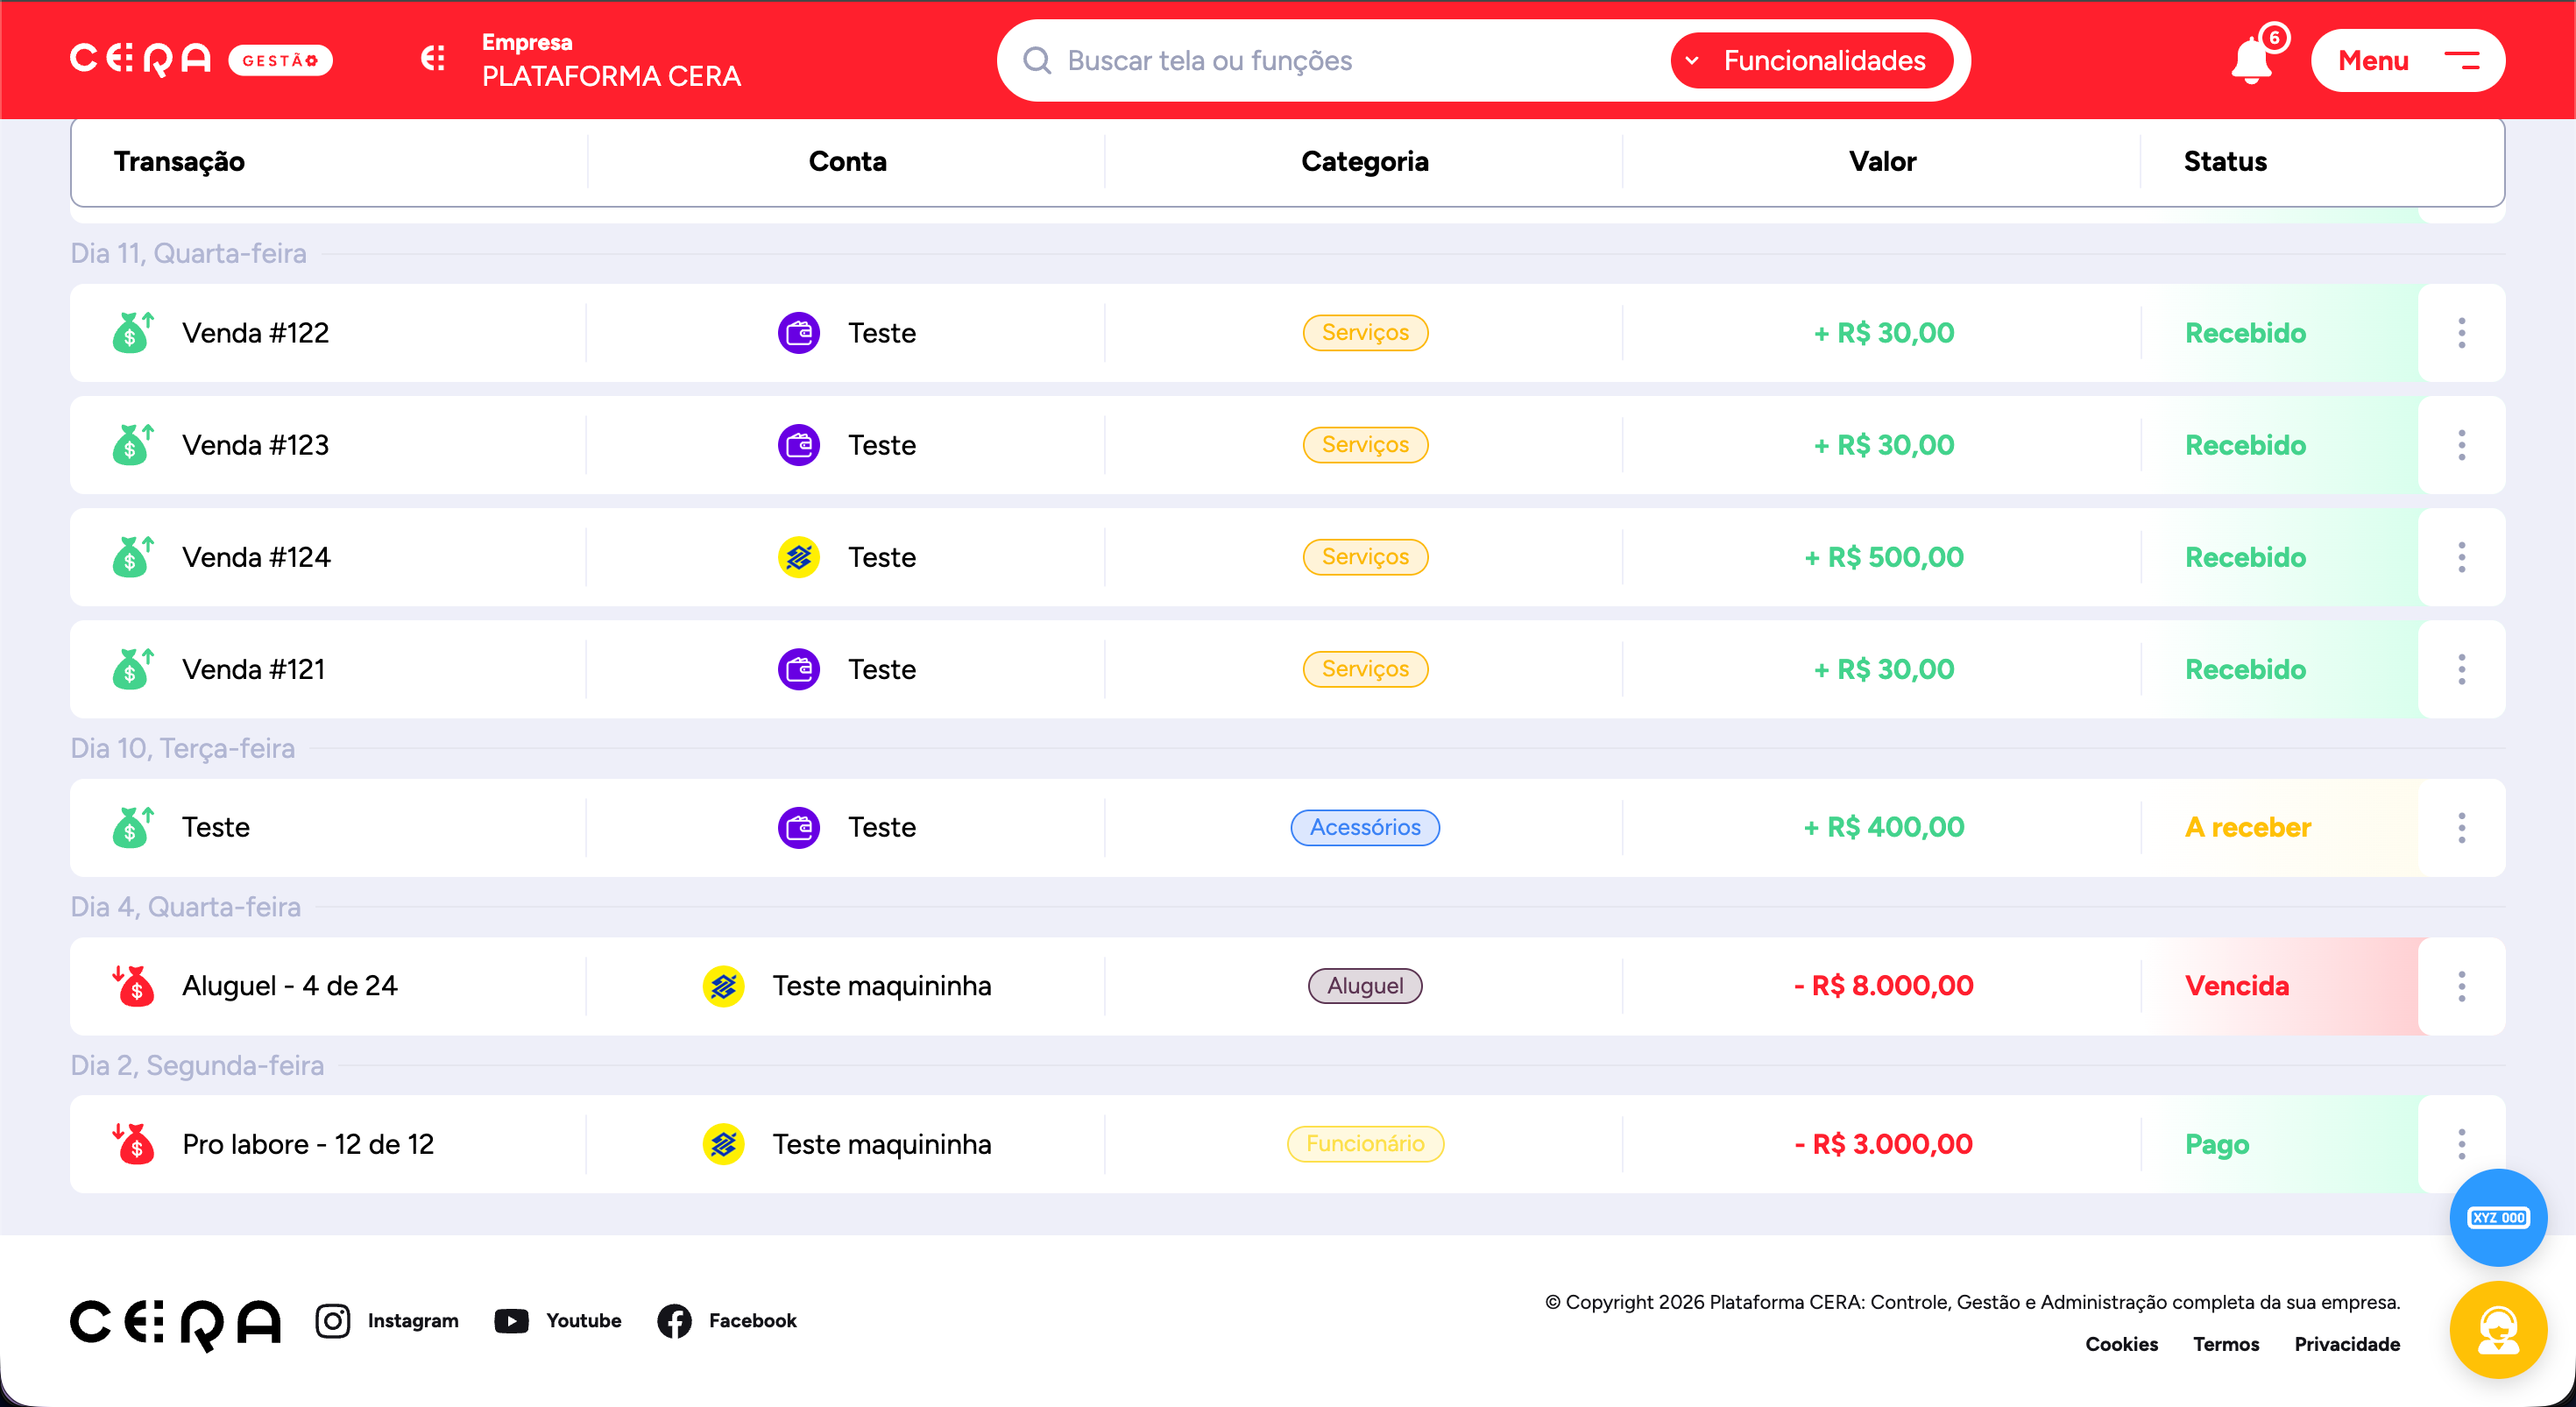2576x1407 pixels.
Task: Click the support headset chat icon
Action: 2497,1330
